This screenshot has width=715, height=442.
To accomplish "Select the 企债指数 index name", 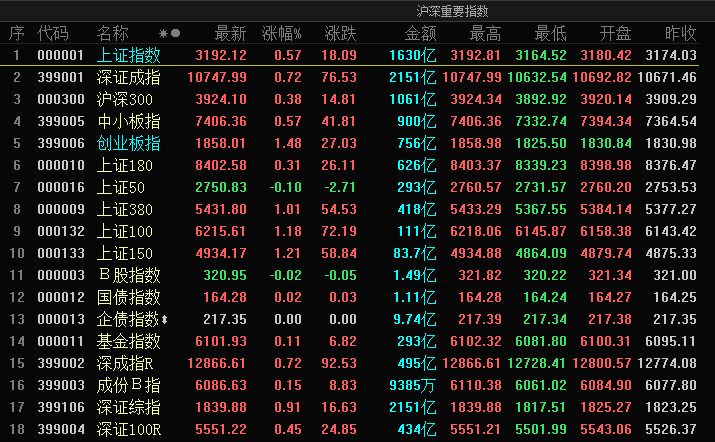I will click(128, 319).
